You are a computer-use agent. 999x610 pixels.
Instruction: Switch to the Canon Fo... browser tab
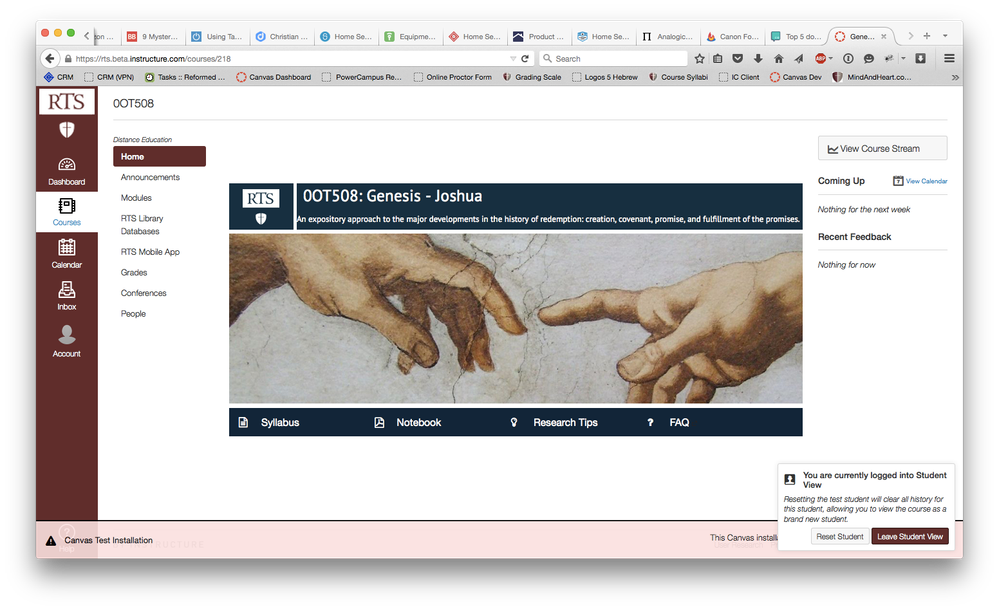pyautogui.click(x=733, y=36)
